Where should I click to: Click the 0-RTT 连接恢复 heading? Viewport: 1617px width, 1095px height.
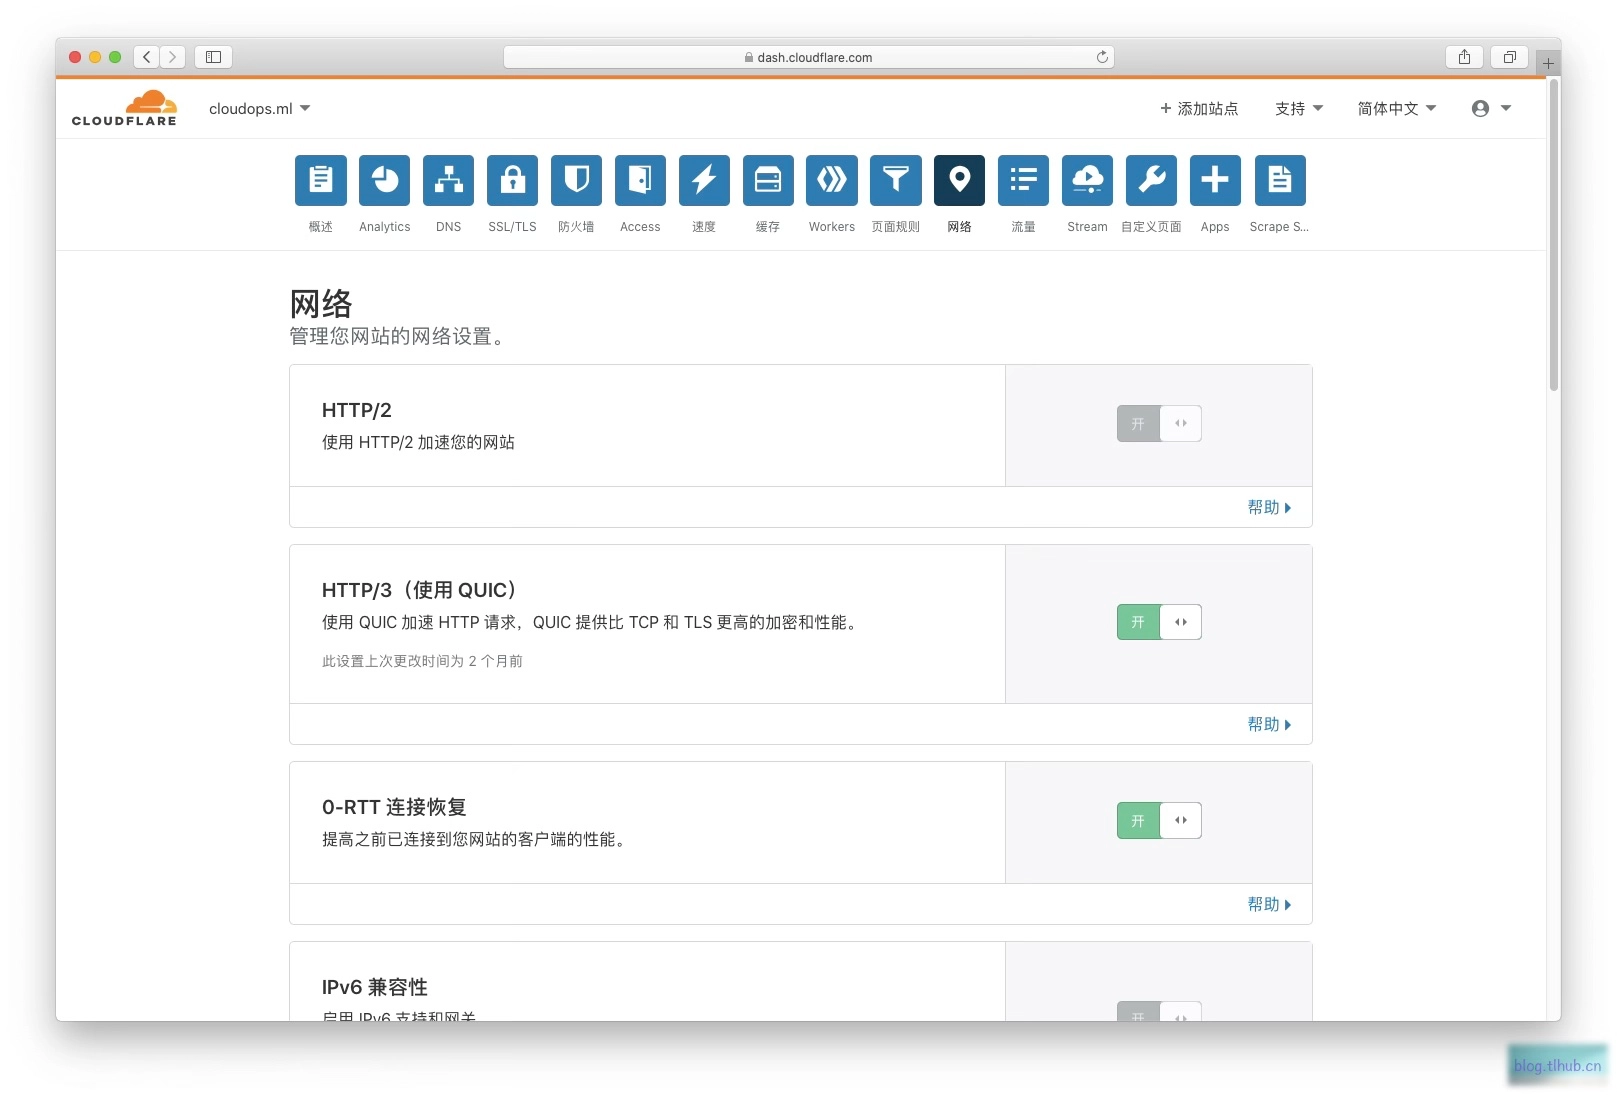pyautogui.click(x=394, y=807)
